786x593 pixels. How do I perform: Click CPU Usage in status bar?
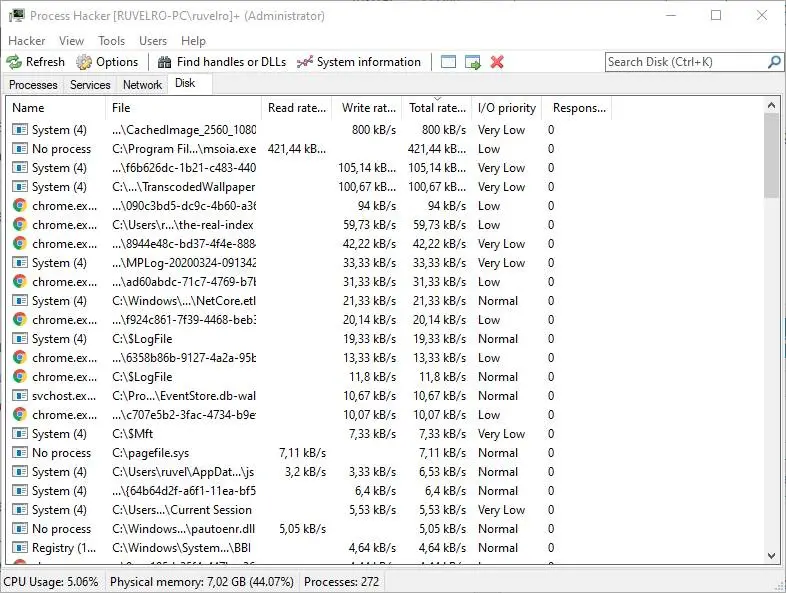(51, 582)
